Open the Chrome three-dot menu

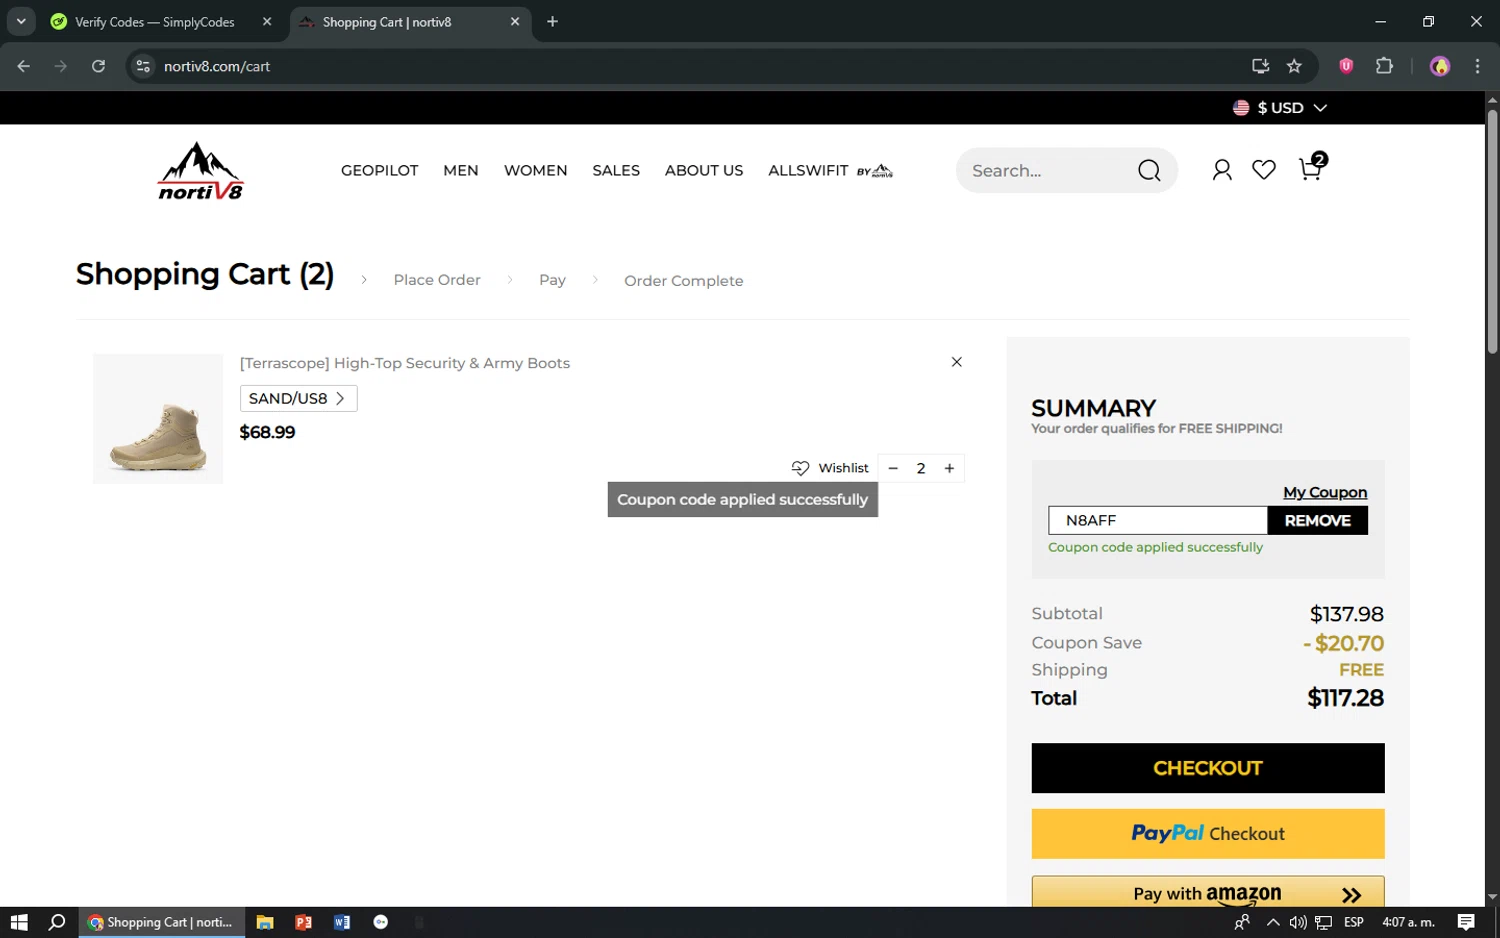[1477, 66]
